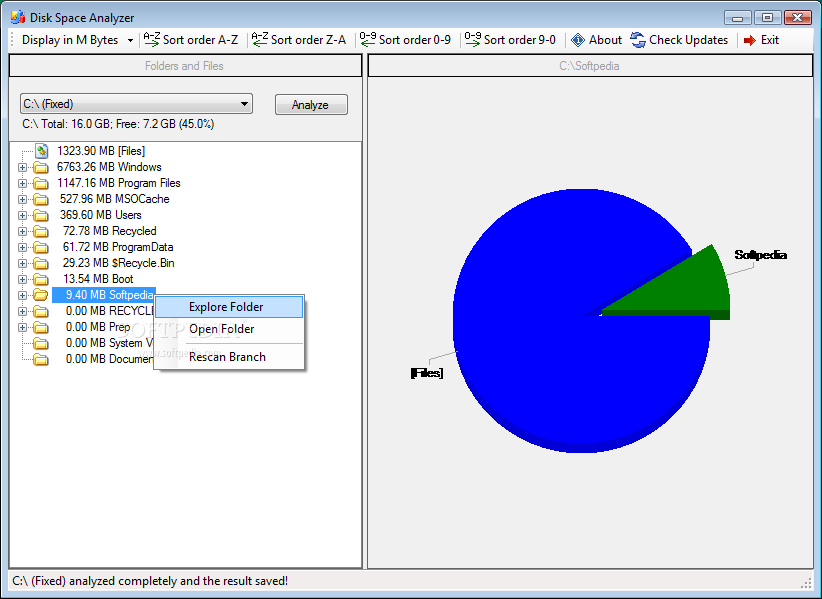Viewport: 822px width, 599px height.
Task: Select the 0.00 MB Prep row
Action: [98, 327]
